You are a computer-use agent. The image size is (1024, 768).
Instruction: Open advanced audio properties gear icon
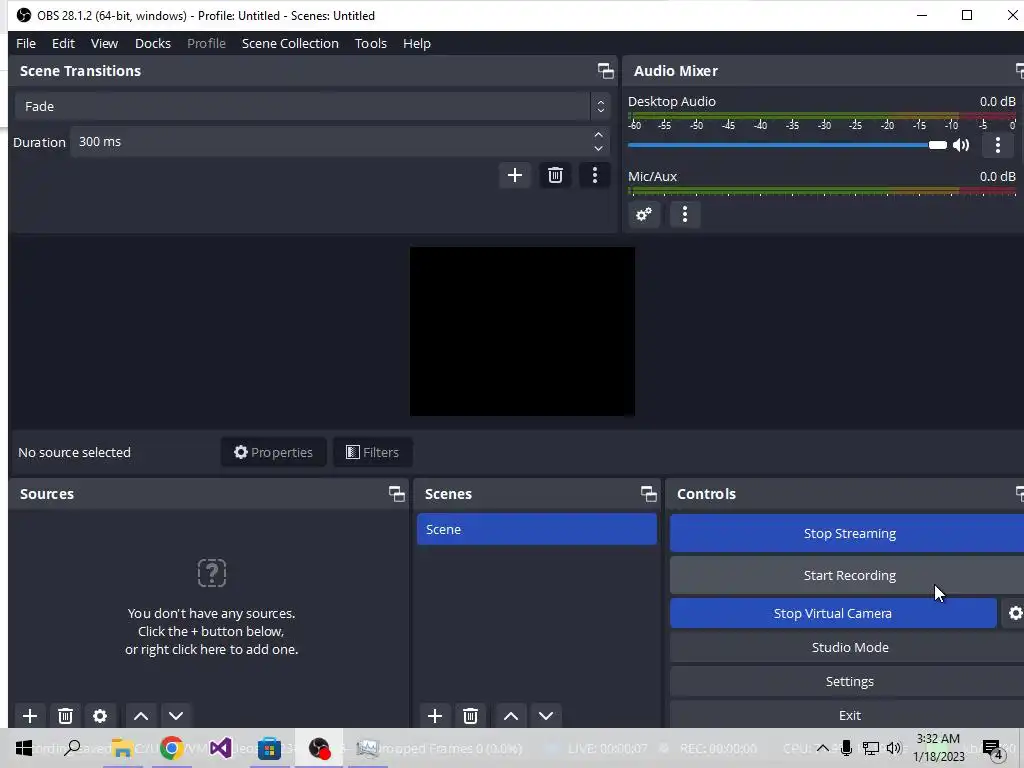[644, 214]
